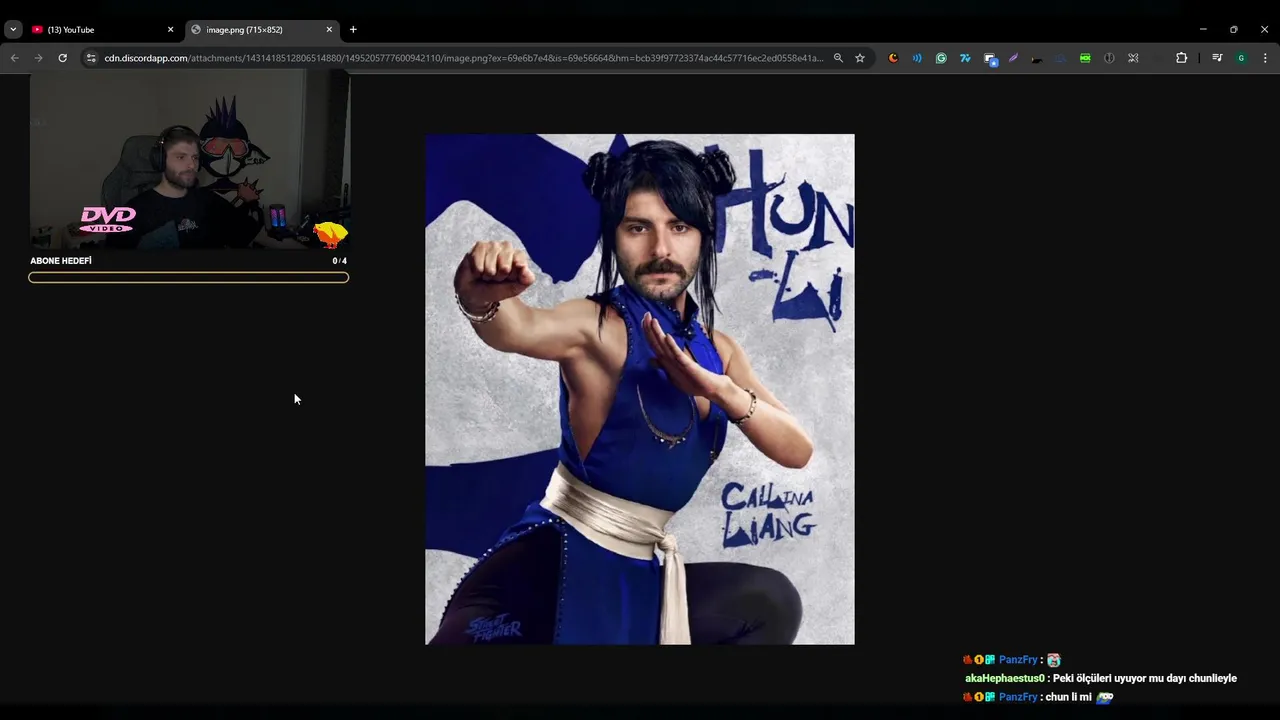Click the 'chun li mi' chat message
The image size is (1280, 720).
pyautogui.click(x=1068, y=697)
